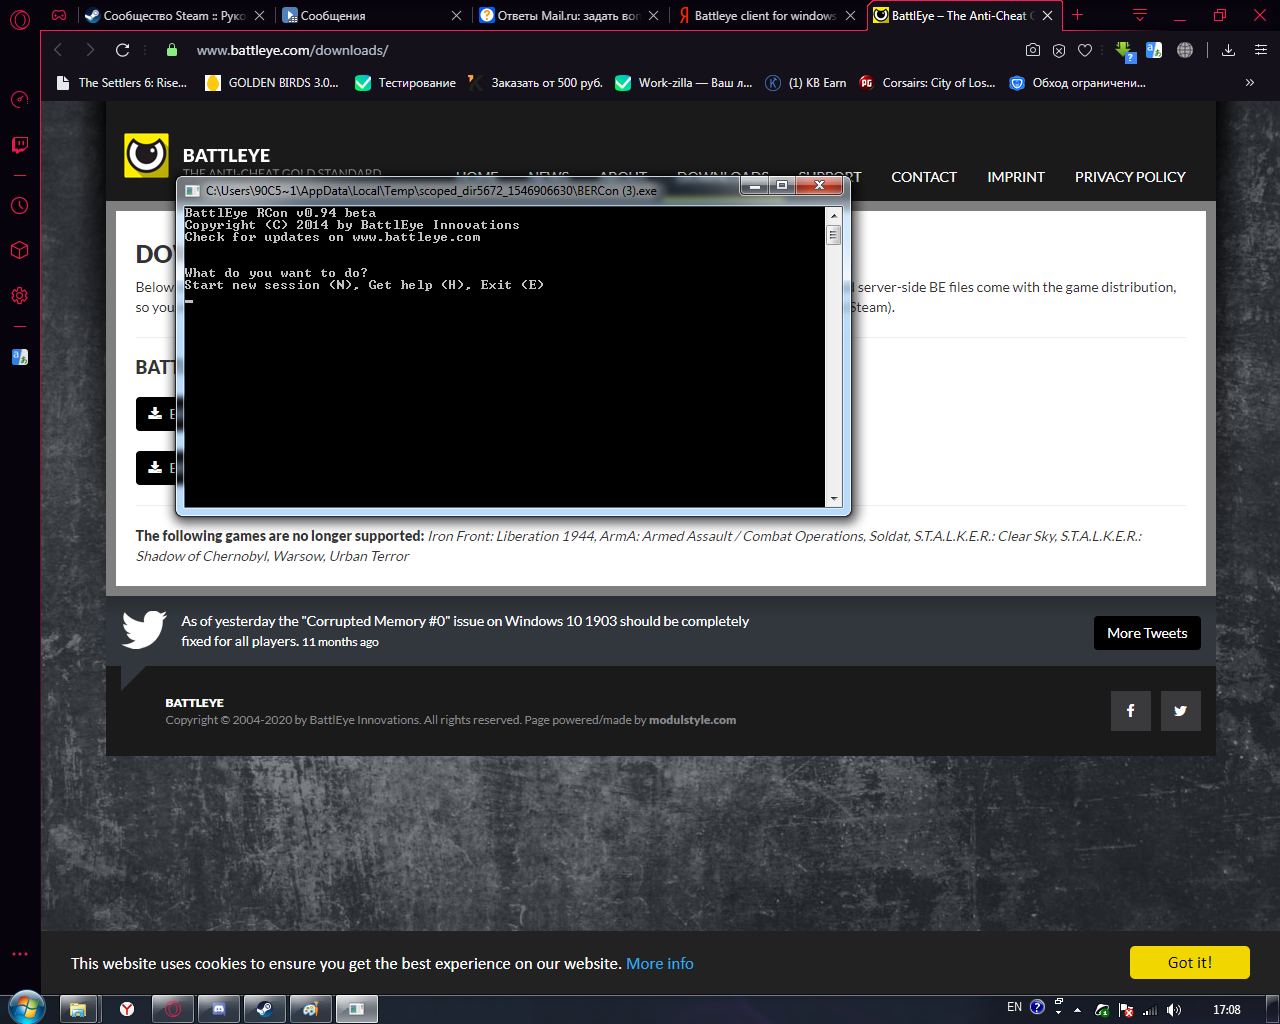Viewport: 1280px width, 1024px height.
Task: Open Yandex Browser from taskbar
Action: (127, 1009)
